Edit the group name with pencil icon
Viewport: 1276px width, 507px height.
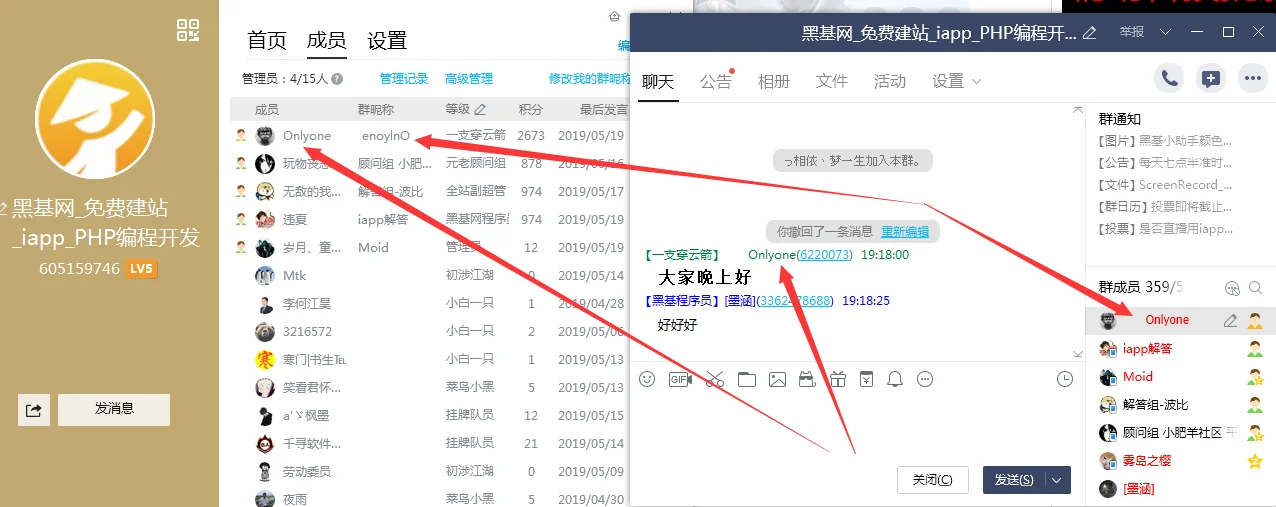[x=1090, y=32]
